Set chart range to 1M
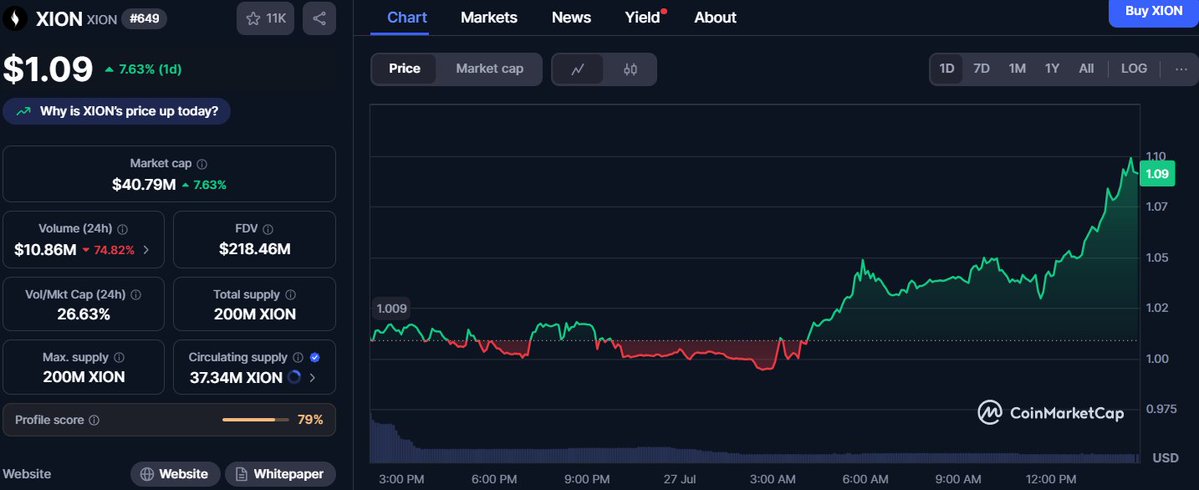Screen dimensions: 1199x490 (1017, 69)
